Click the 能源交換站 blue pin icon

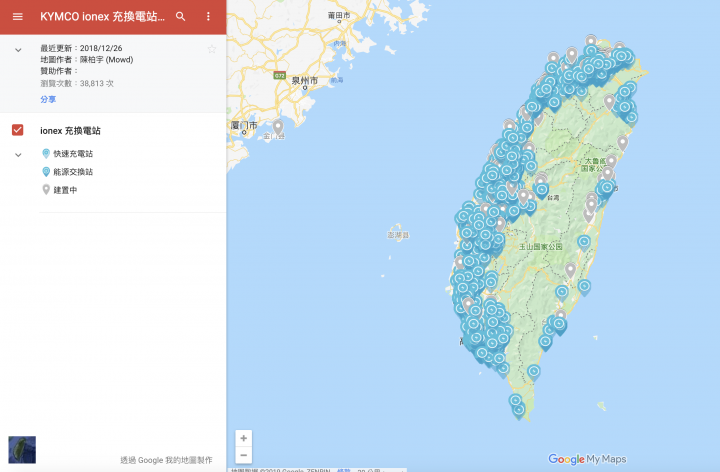tap(46, 172)
